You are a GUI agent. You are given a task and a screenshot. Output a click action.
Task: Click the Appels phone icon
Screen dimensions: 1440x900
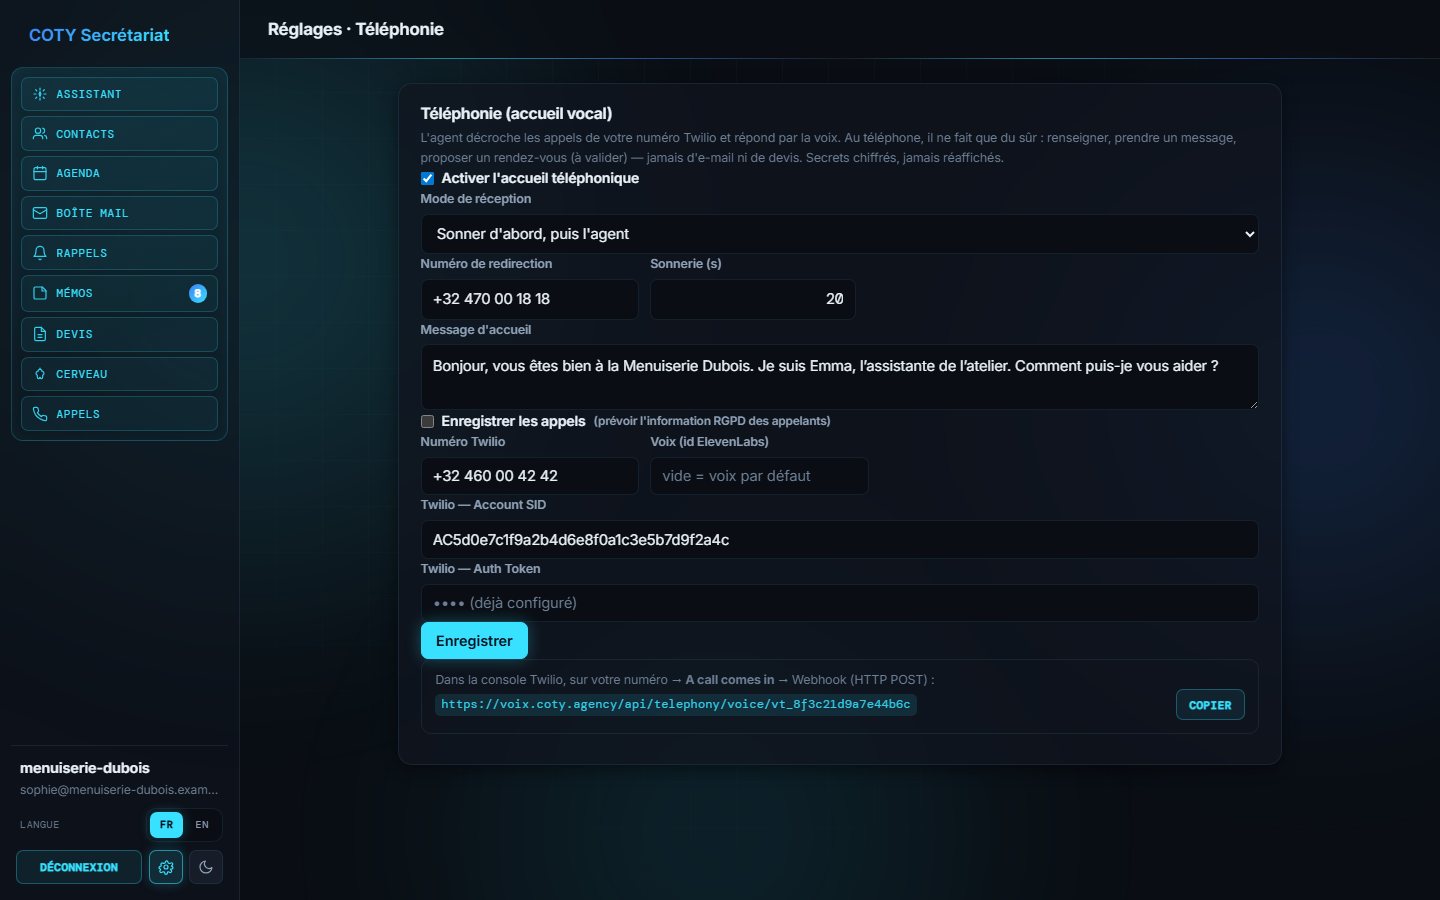tap(40, 414)
